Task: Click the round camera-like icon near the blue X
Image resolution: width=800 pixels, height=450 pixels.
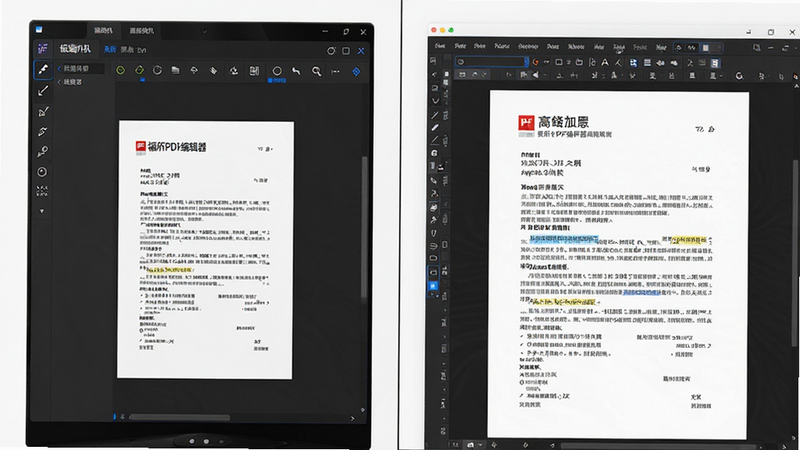Action: 331,51
